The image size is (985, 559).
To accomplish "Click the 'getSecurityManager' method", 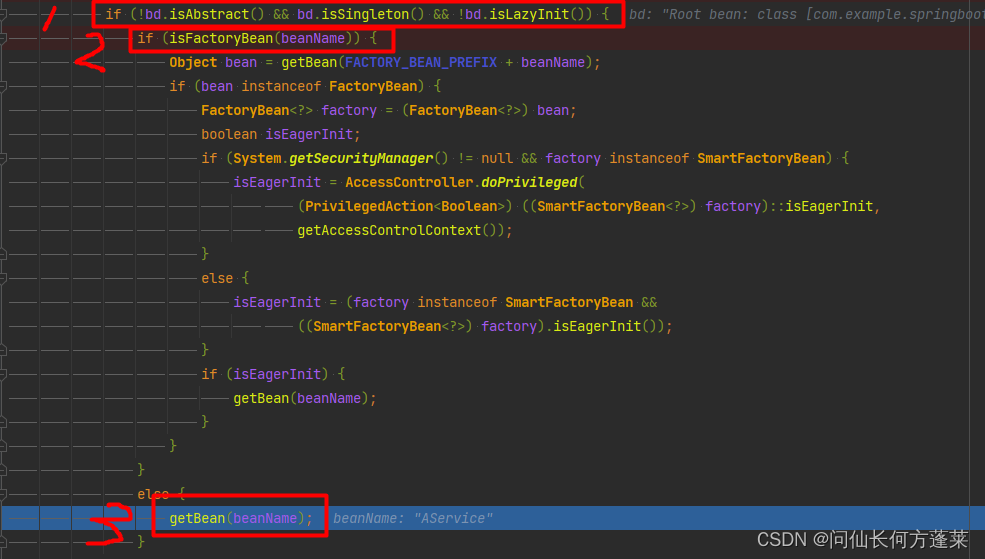I will click(361, 158).
